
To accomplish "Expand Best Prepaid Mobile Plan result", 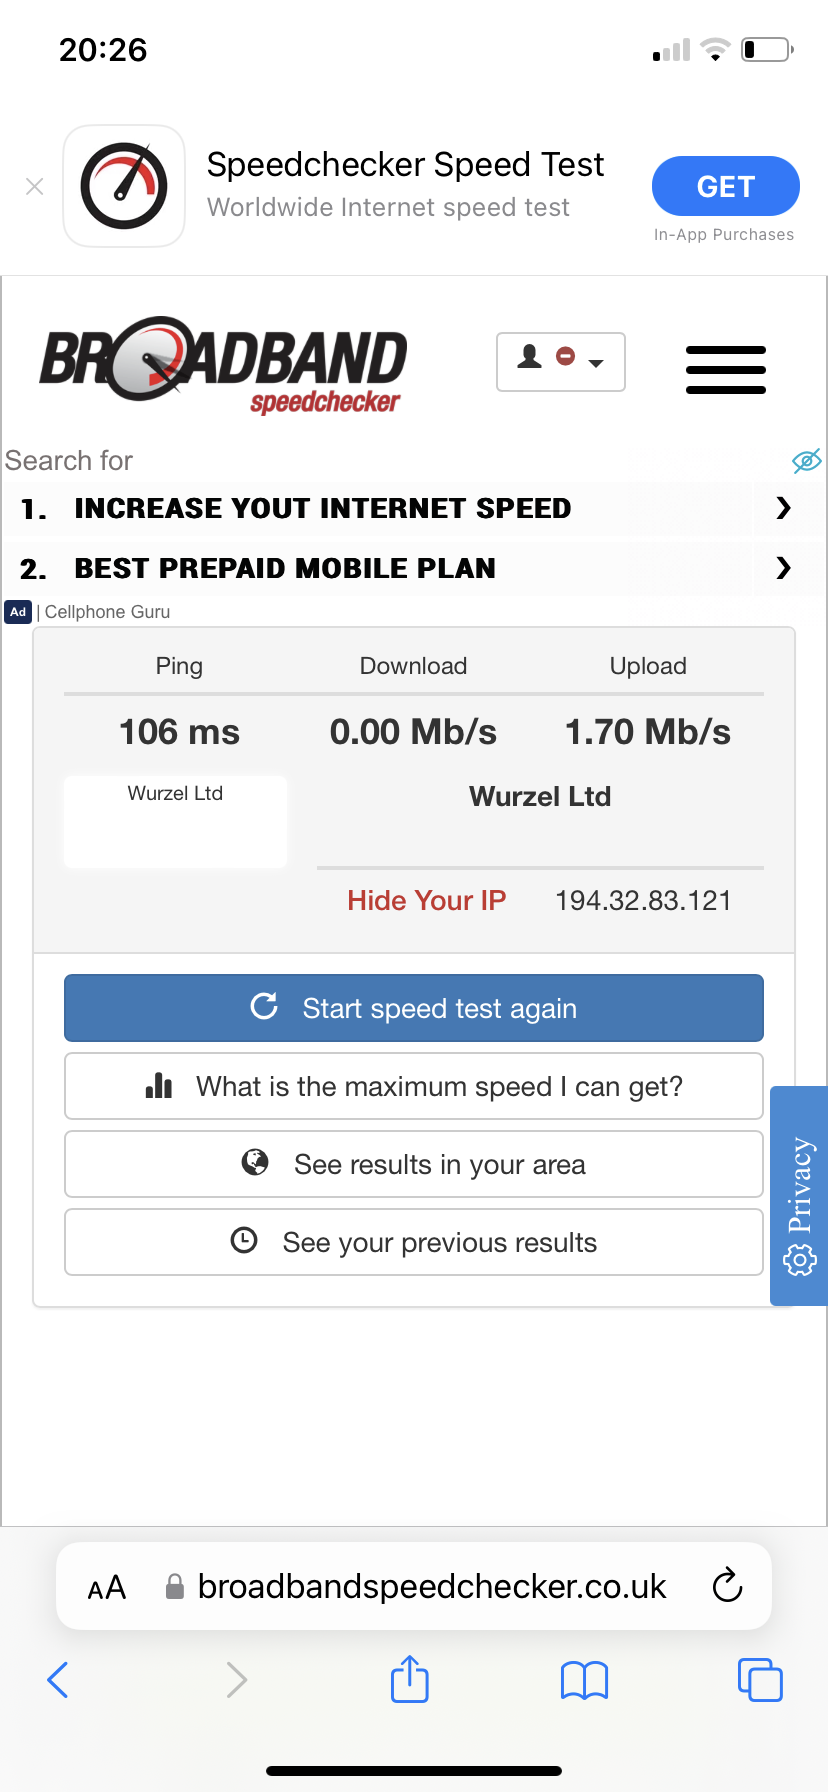I will tap(783, 568).
